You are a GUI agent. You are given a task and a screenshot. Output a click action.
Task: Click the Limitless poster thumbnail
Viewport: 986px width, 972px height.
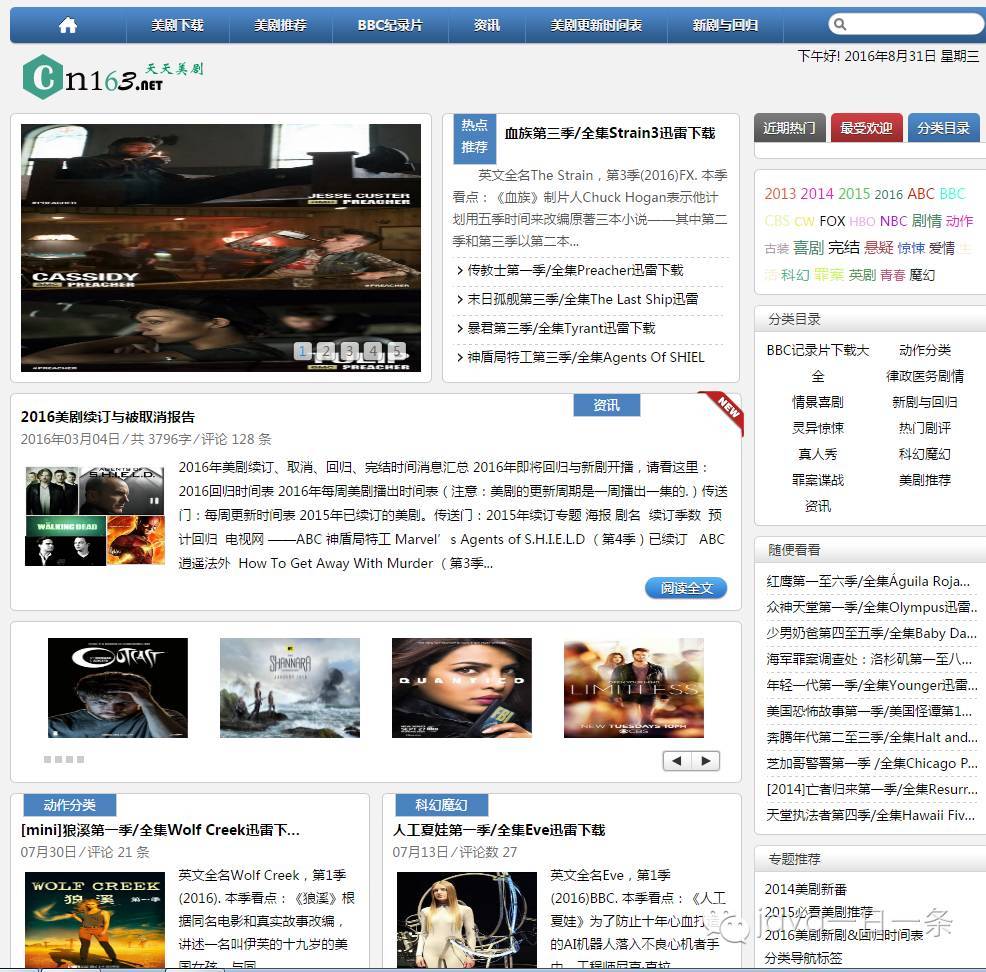[633, 687]
